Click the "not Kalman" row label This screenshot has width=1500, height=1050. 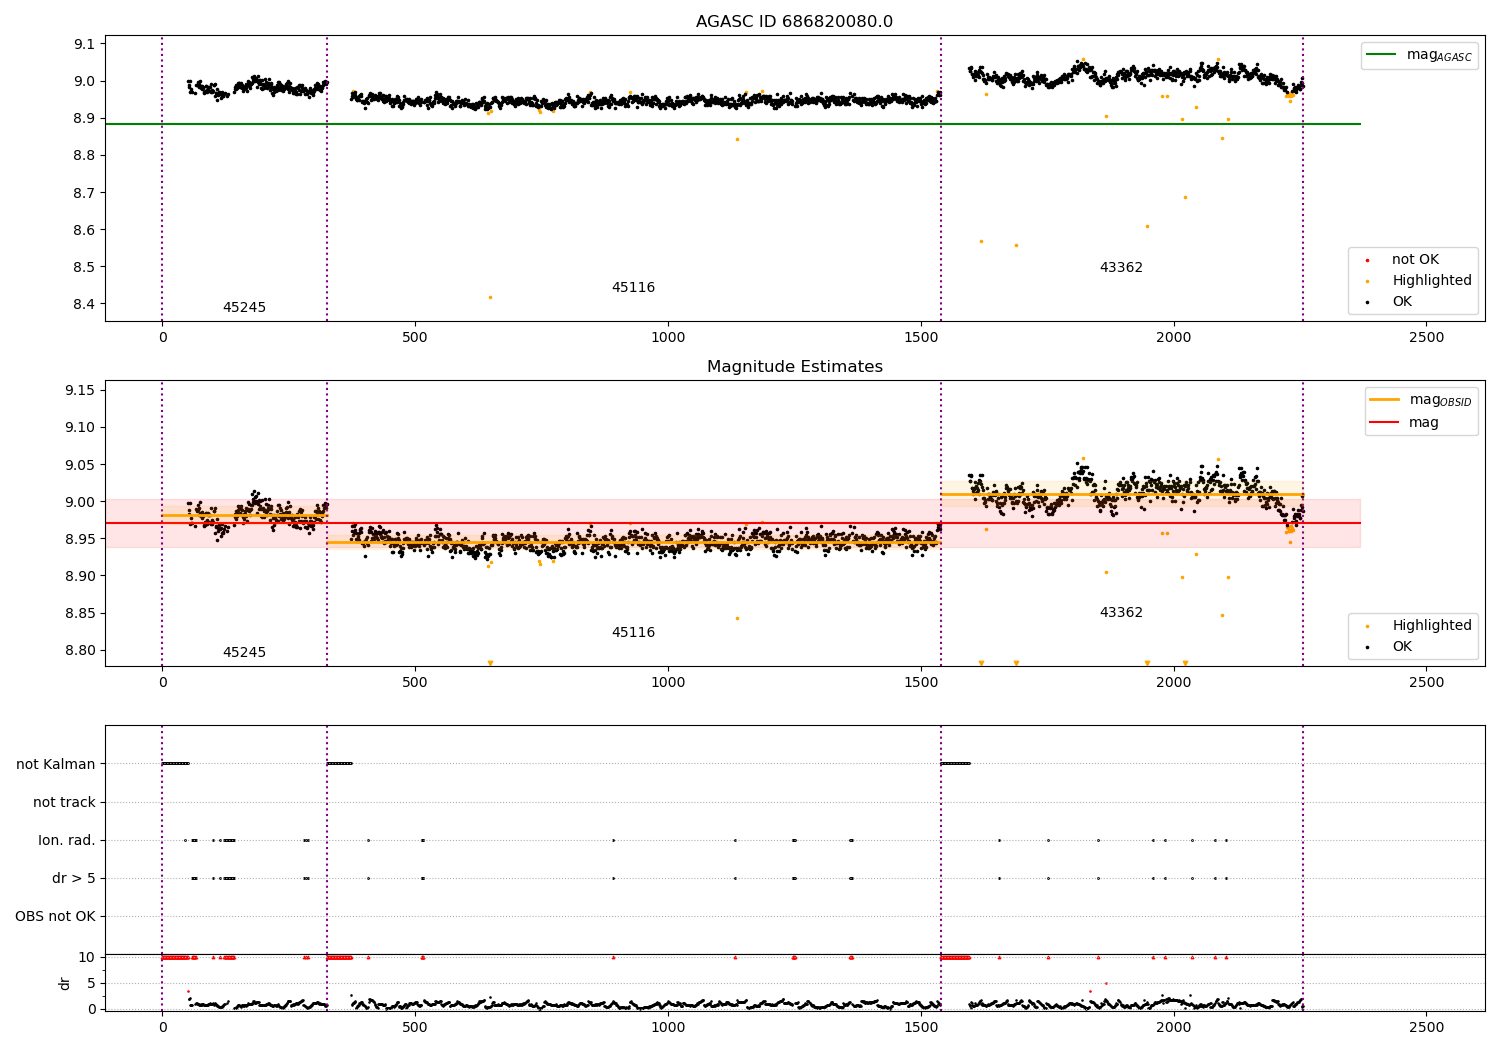56,765
